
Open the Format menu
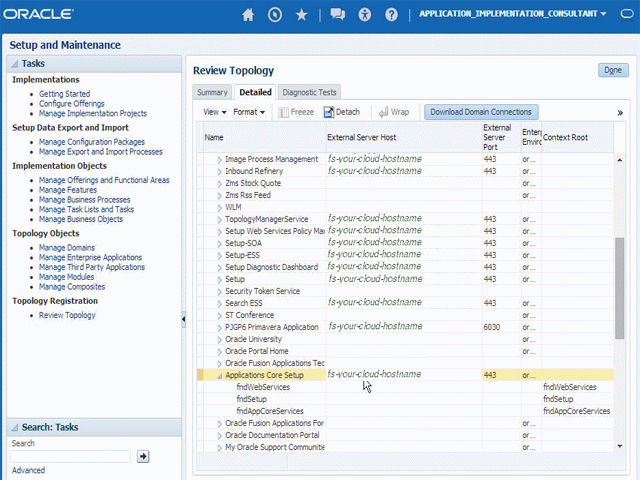(249, 112)
